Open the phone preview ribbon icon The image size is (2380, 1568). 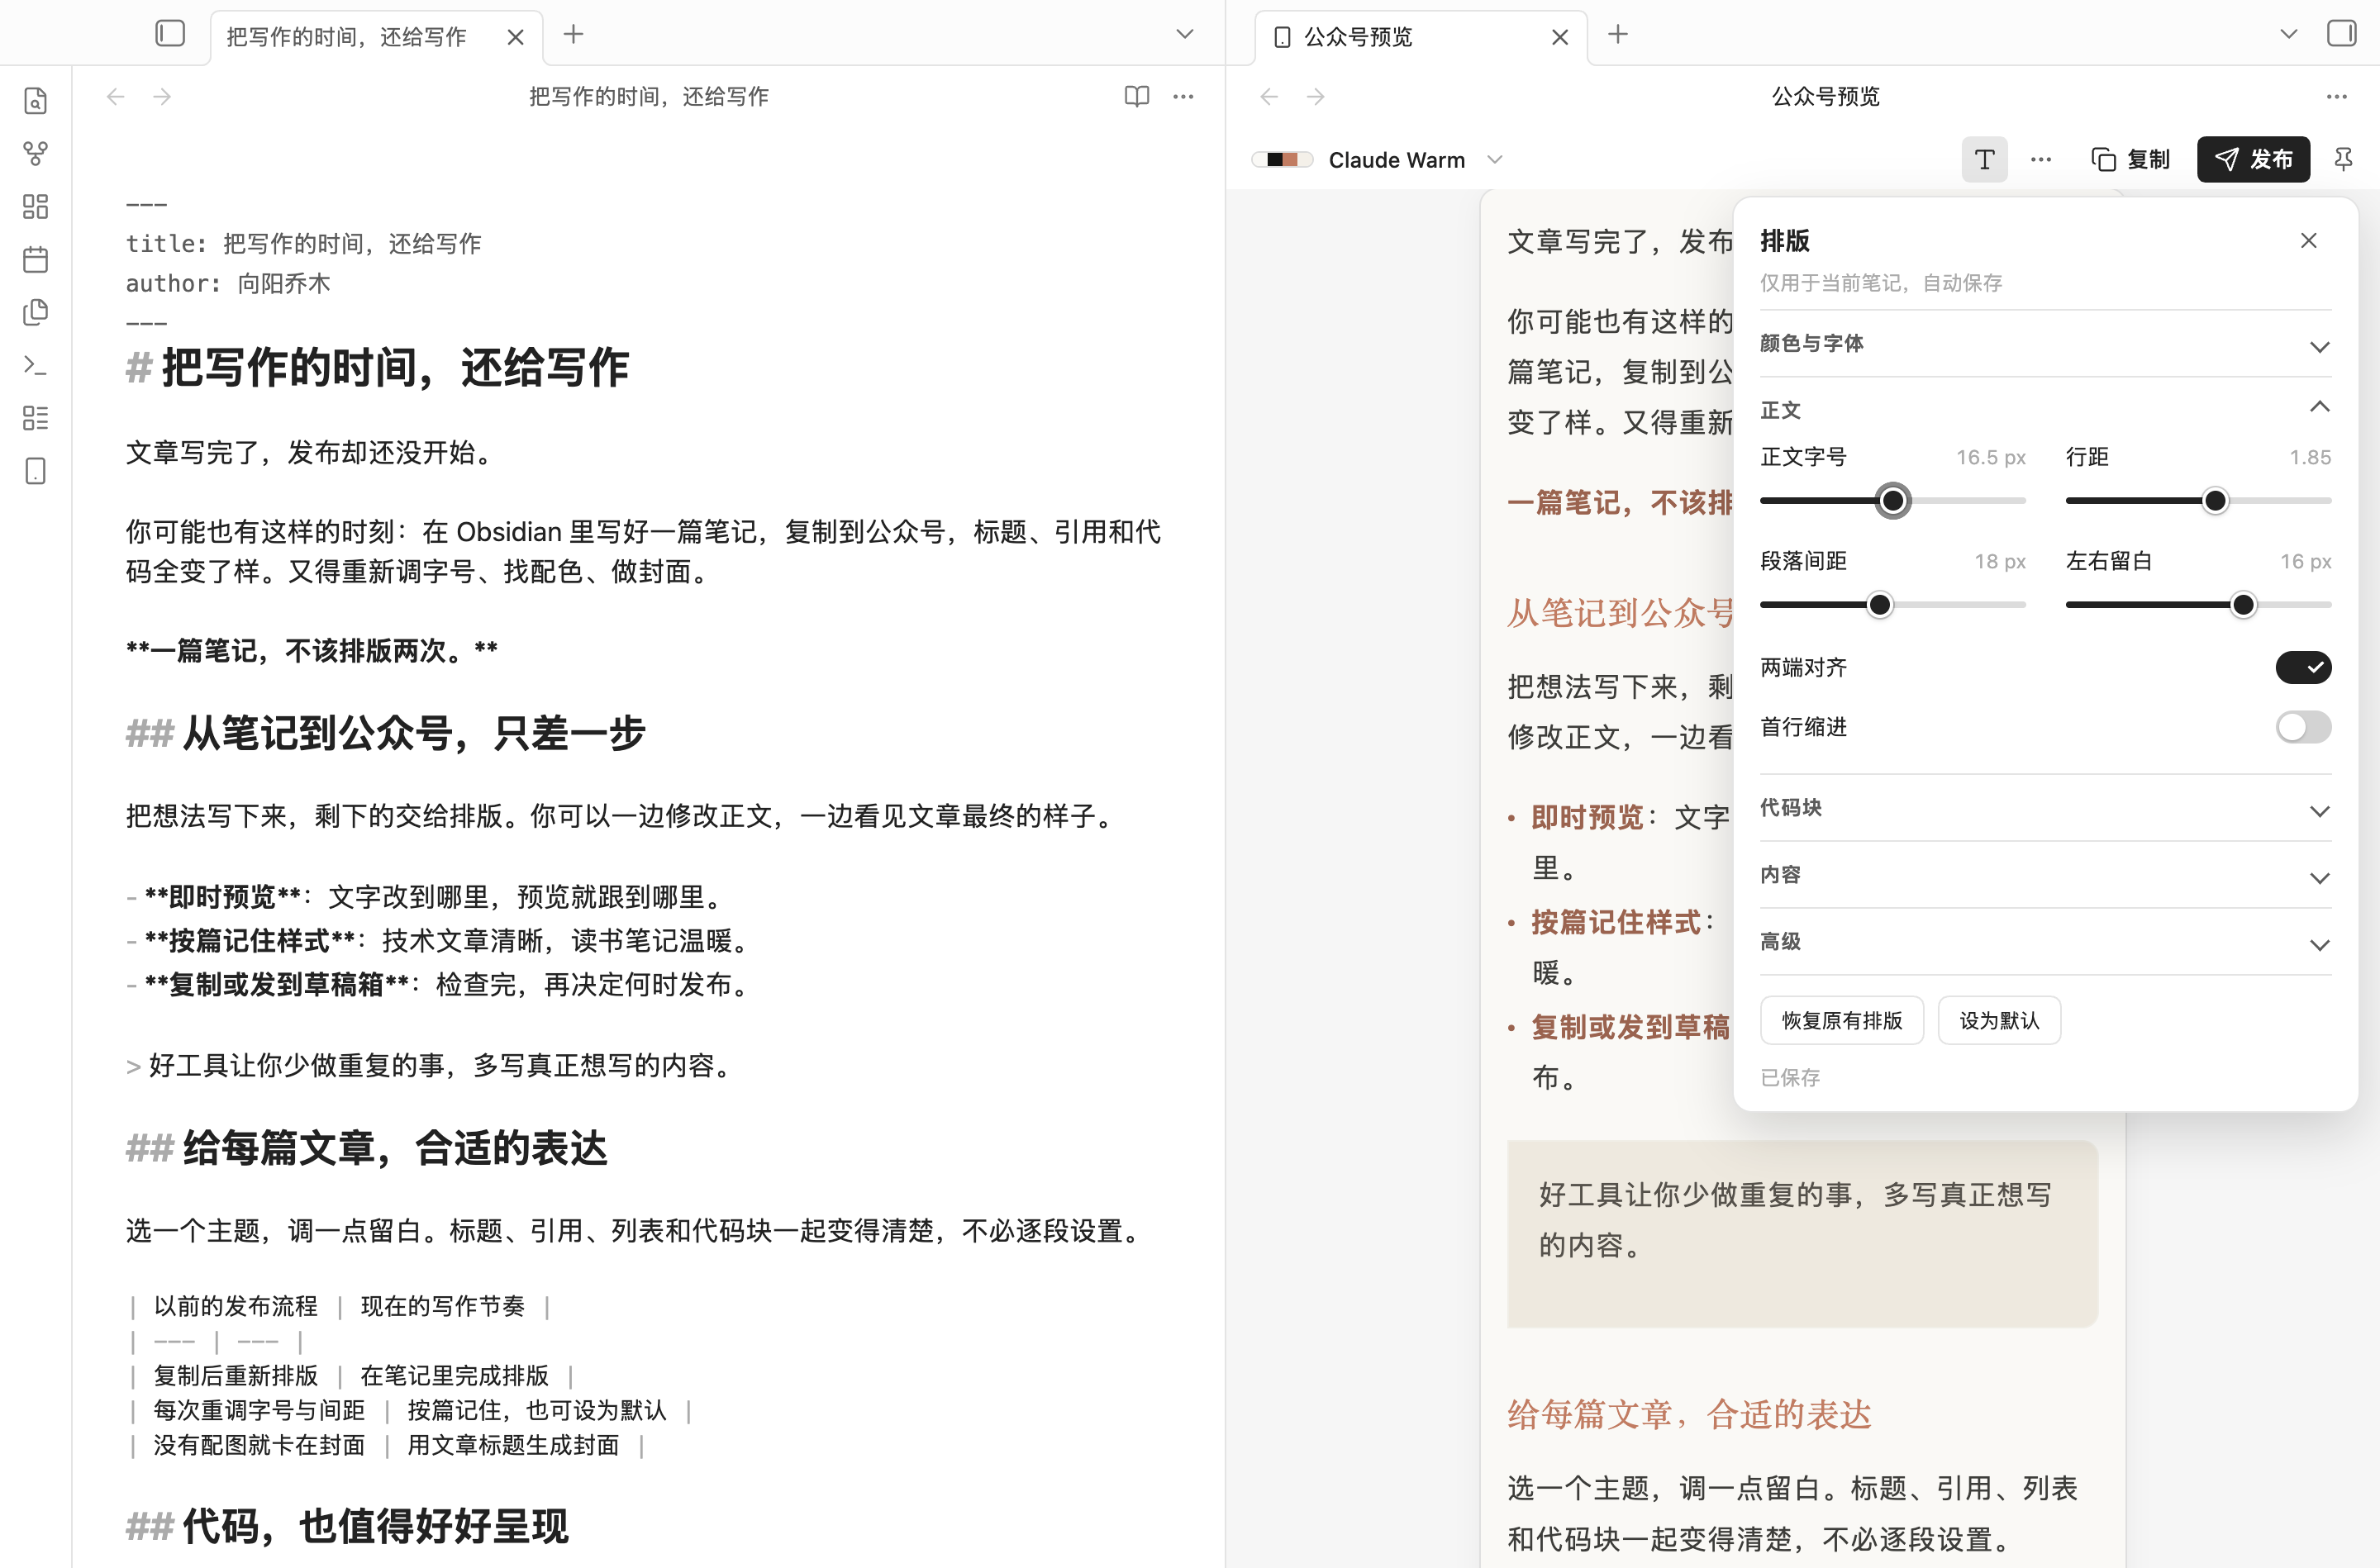pos(36,471)
